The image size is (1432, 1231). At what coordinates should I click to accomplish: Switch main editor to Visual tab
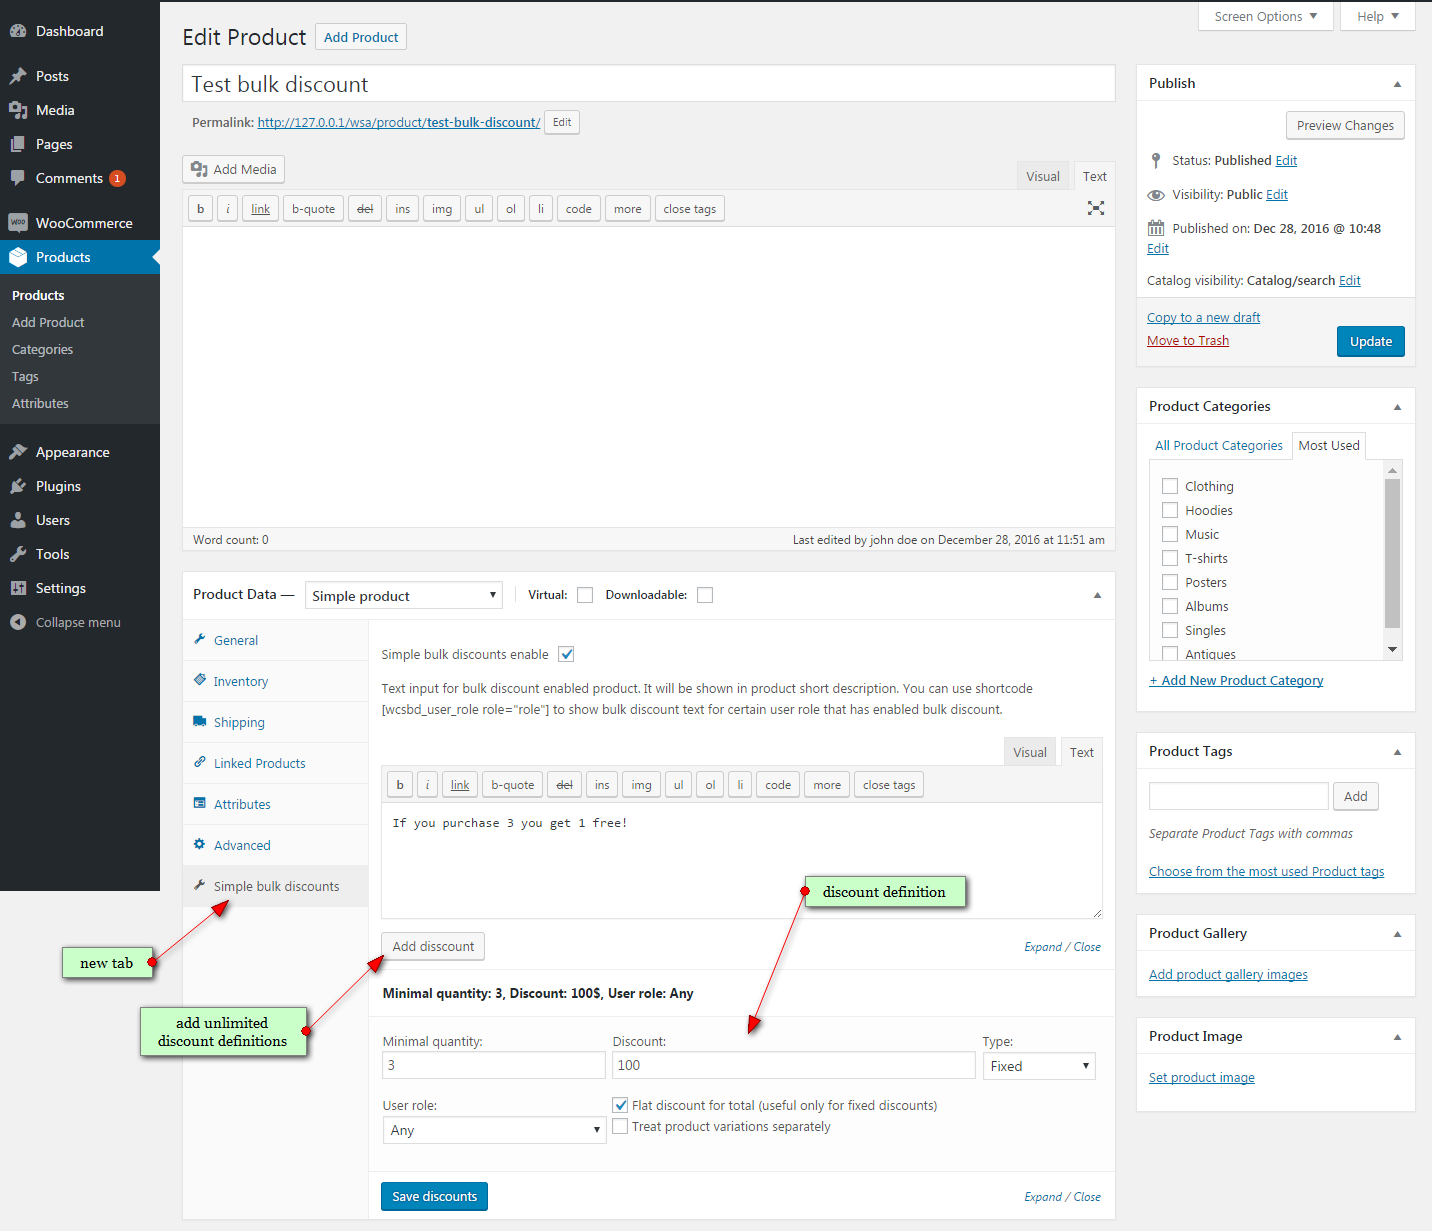(1043, 176)
